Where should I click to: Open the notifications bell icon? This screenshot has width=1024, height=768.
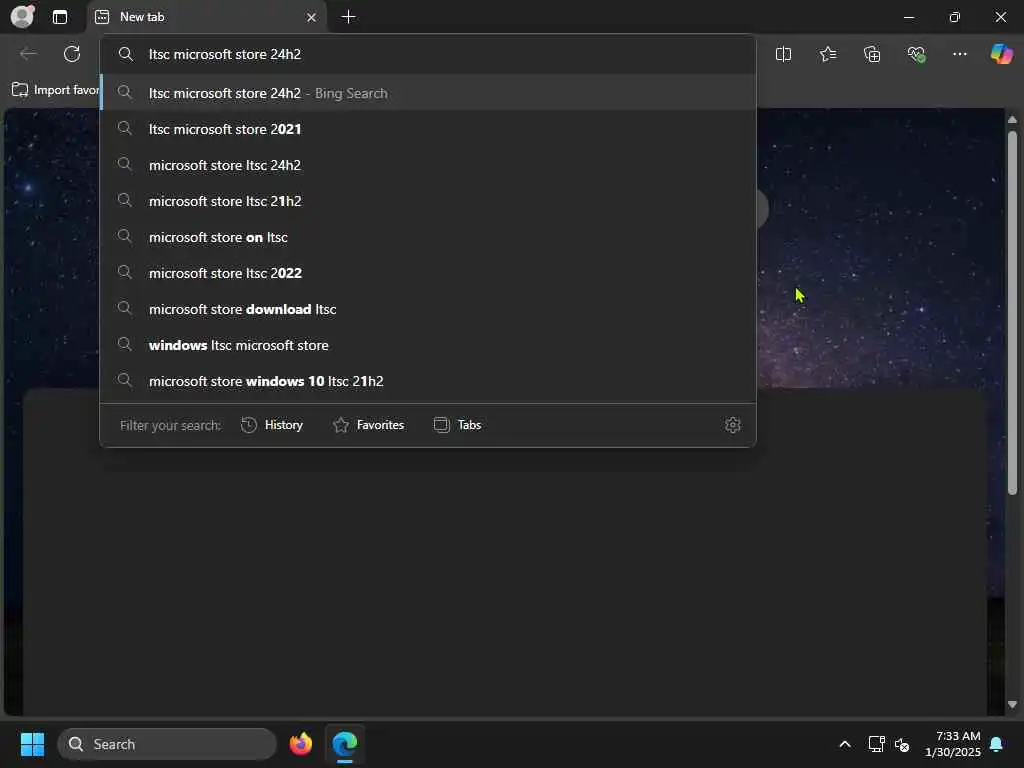click(x=997, y=744)
